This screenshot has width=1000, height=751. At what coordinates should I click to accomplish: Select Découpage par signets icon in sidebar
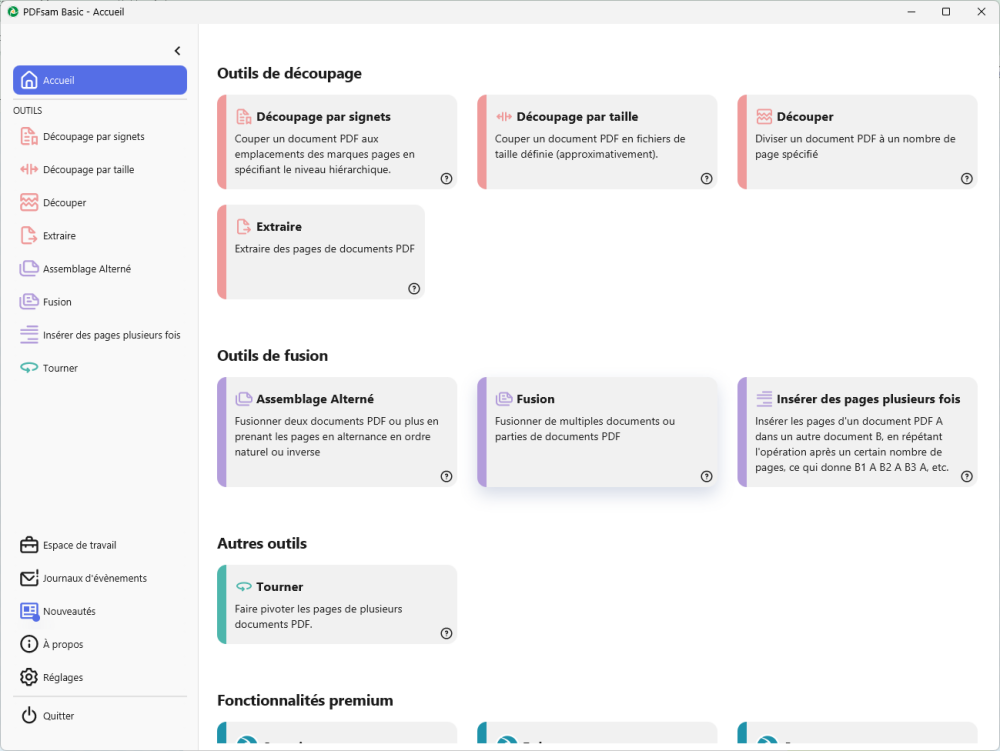tap(29, 136)
